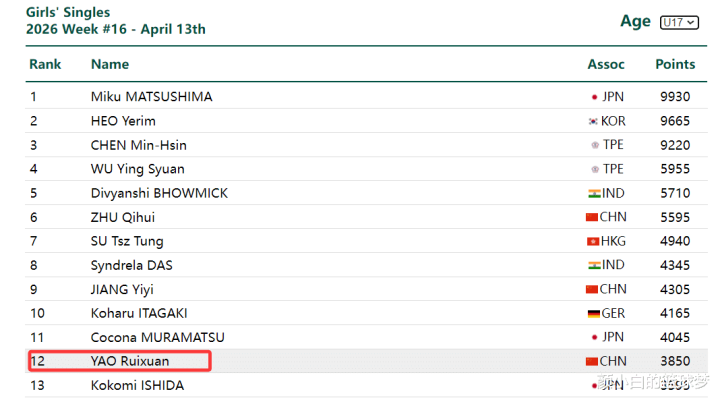Viewport: 718px width, 400px height.
Task: Select YAO Ruixuan name link
Action: pyautogui.click(x=132, y=361)
